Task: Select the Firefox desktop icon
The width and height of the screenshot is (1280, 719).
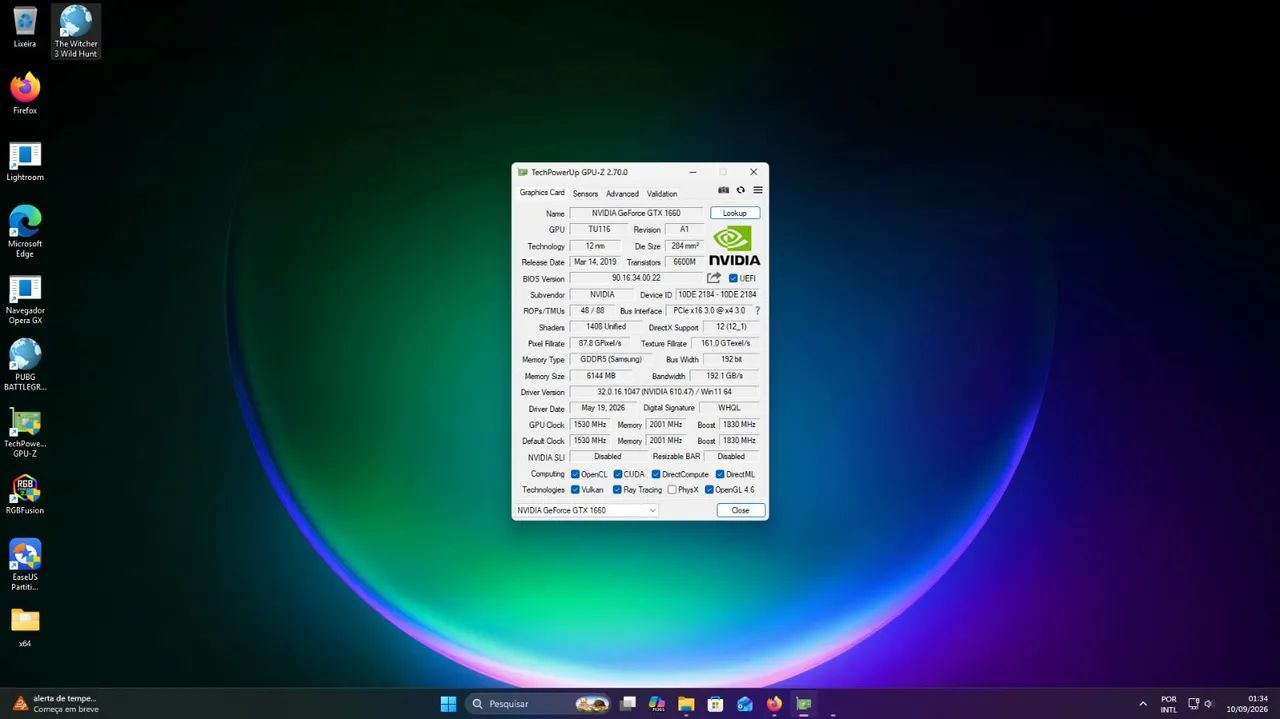Action: pos(25,93)
